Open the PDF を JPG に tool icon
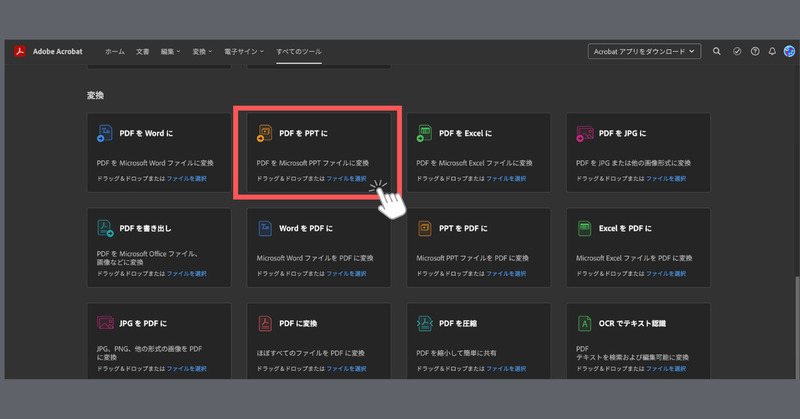The width and height of the screenshot is (800, 419). [x=585, y=133]
